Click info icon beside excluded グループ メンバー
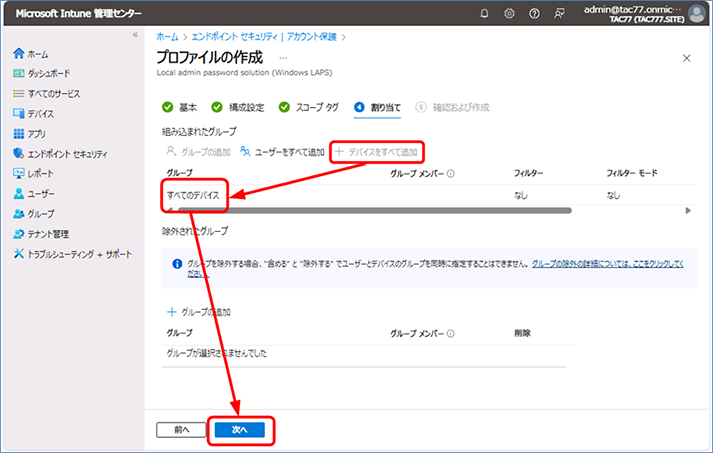Viewport: 713px width, 453px height. click(x=451, y=333)
